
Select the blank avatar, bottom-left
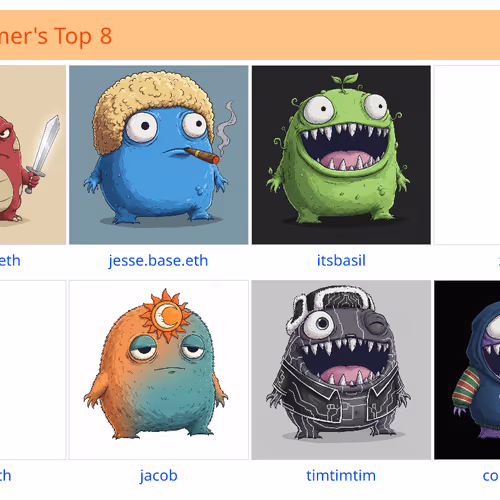(x=33, y=370)
